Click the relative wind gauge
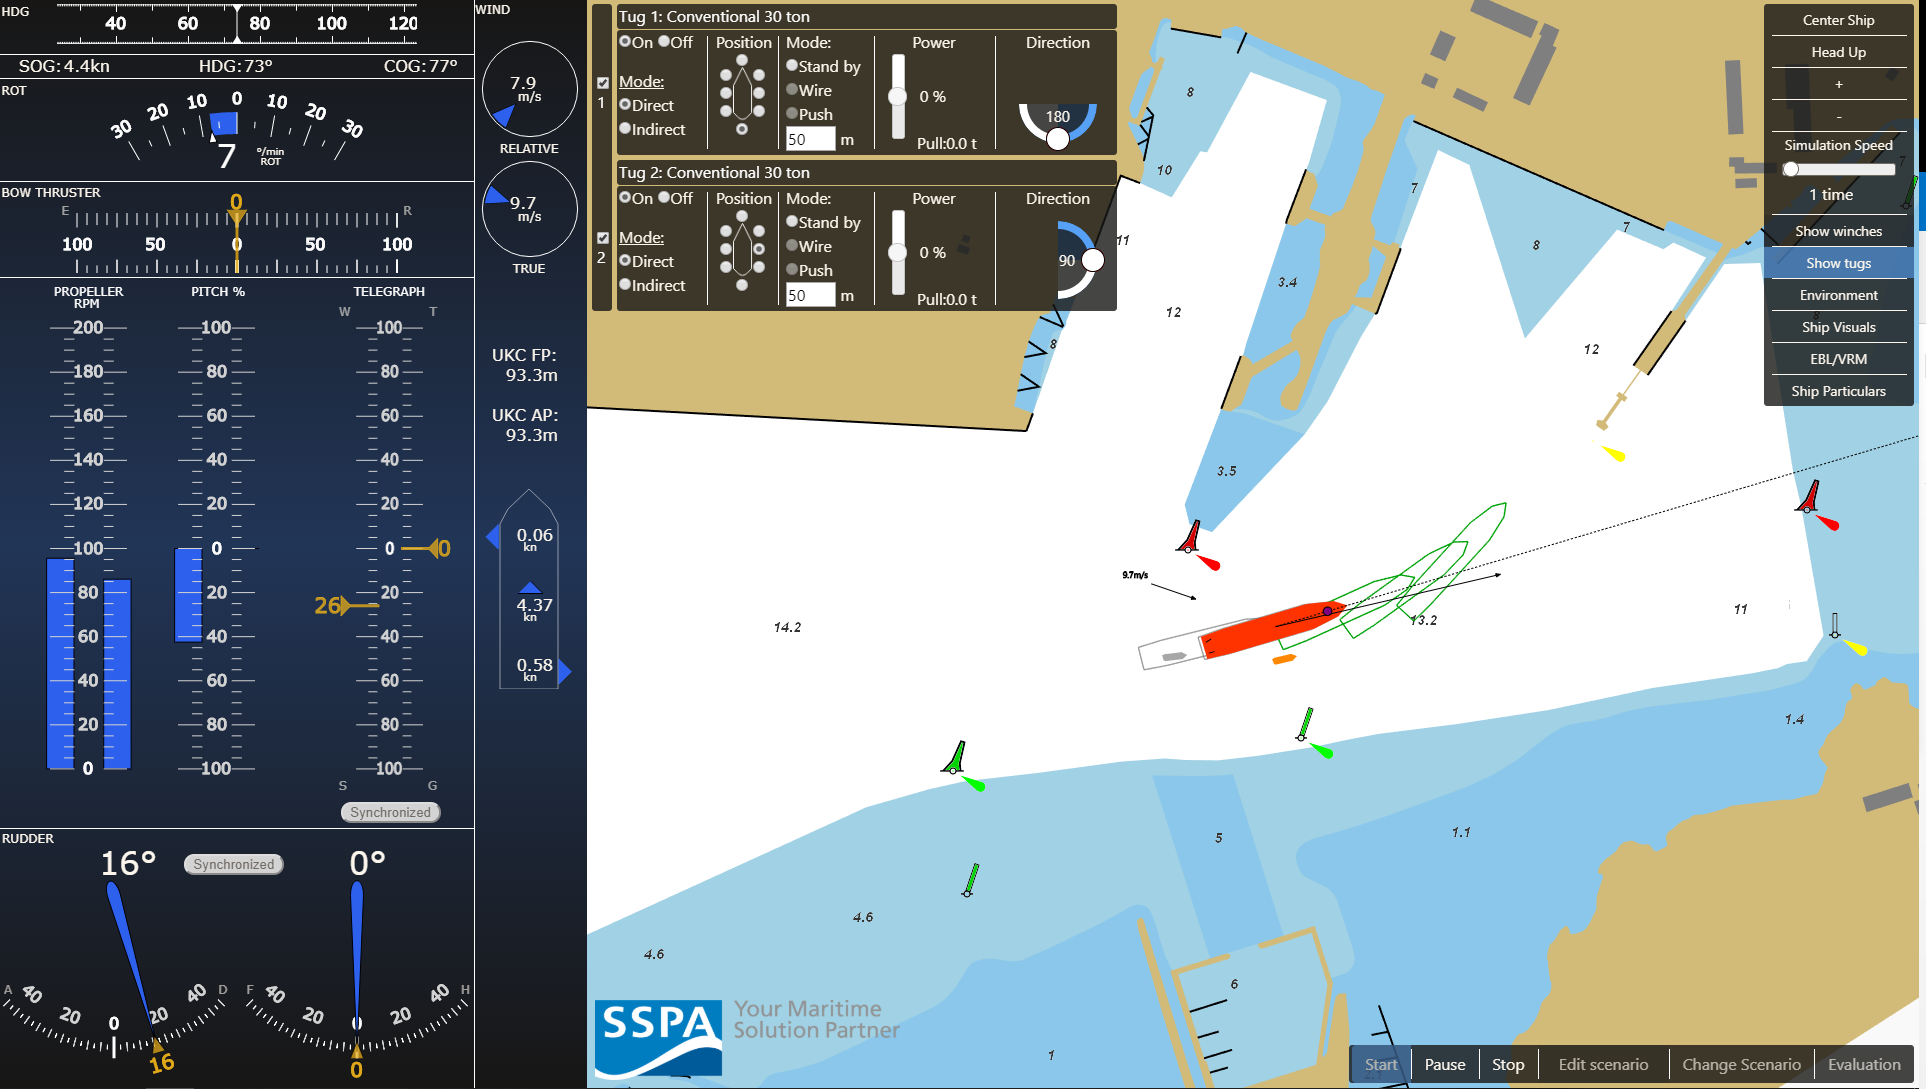The width and height of the screenshot is (1926, 1089). 529,89
